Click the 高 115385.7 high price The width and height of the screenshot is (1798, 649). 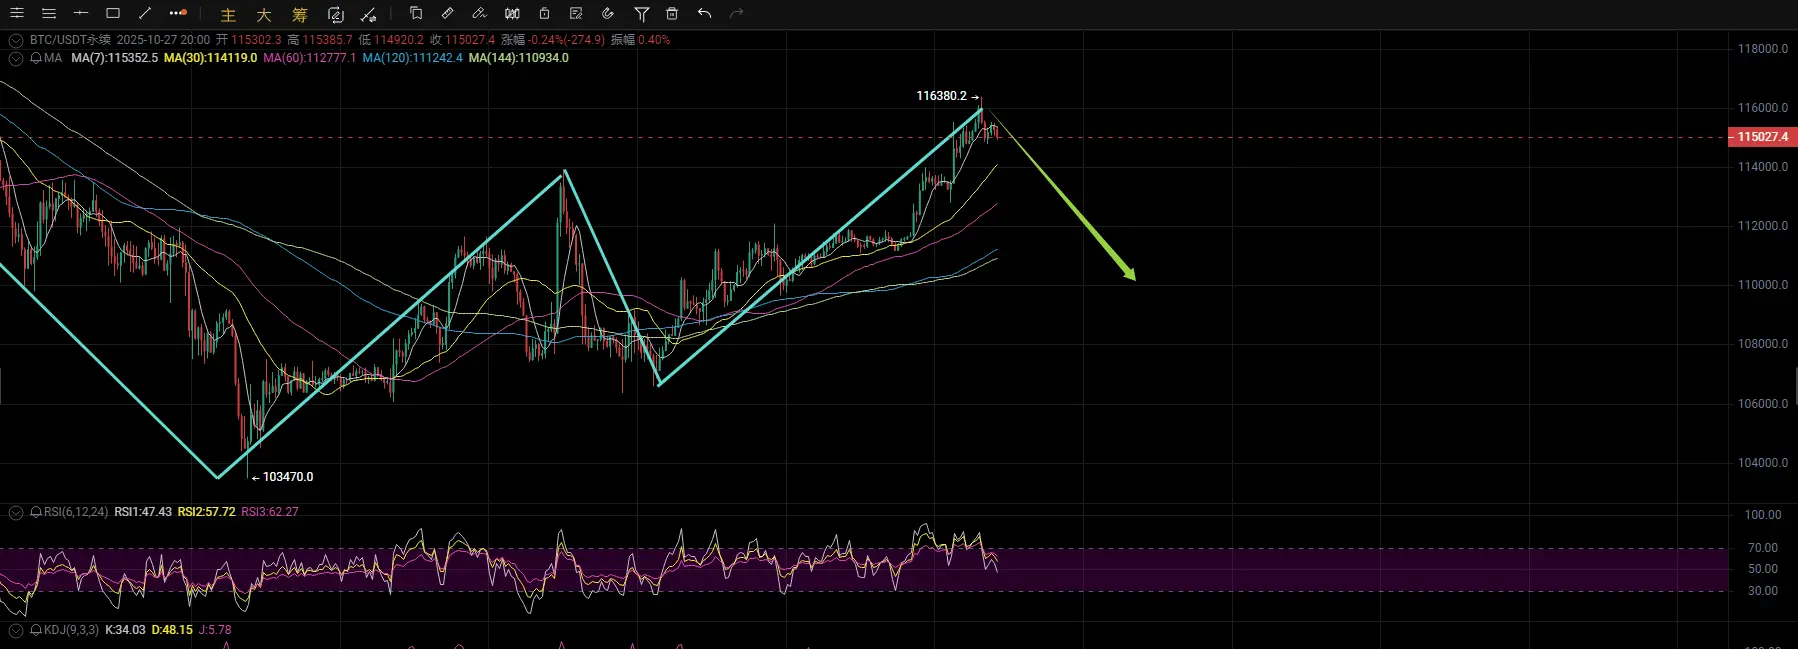pyautogui.click(x=320, y=40)
